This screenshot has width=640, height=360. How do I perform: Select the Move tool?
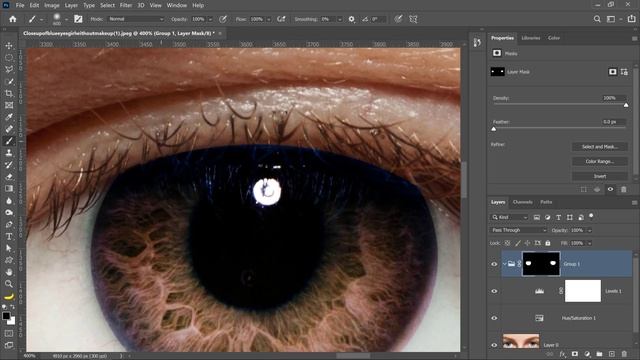(9, 46)
